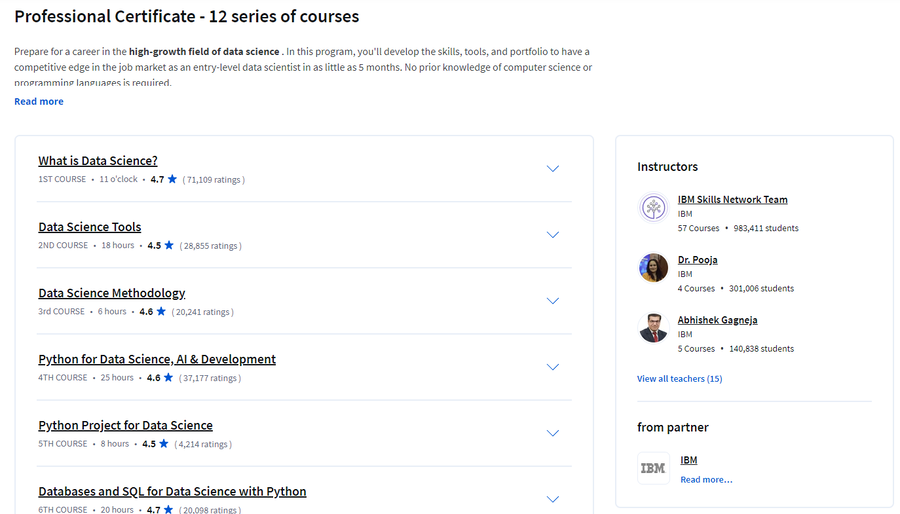The width and height of the screenshot is (900, 514).
Task: Open the IBM Skills Network Team instructor link
Action: (x=732, y=200)
